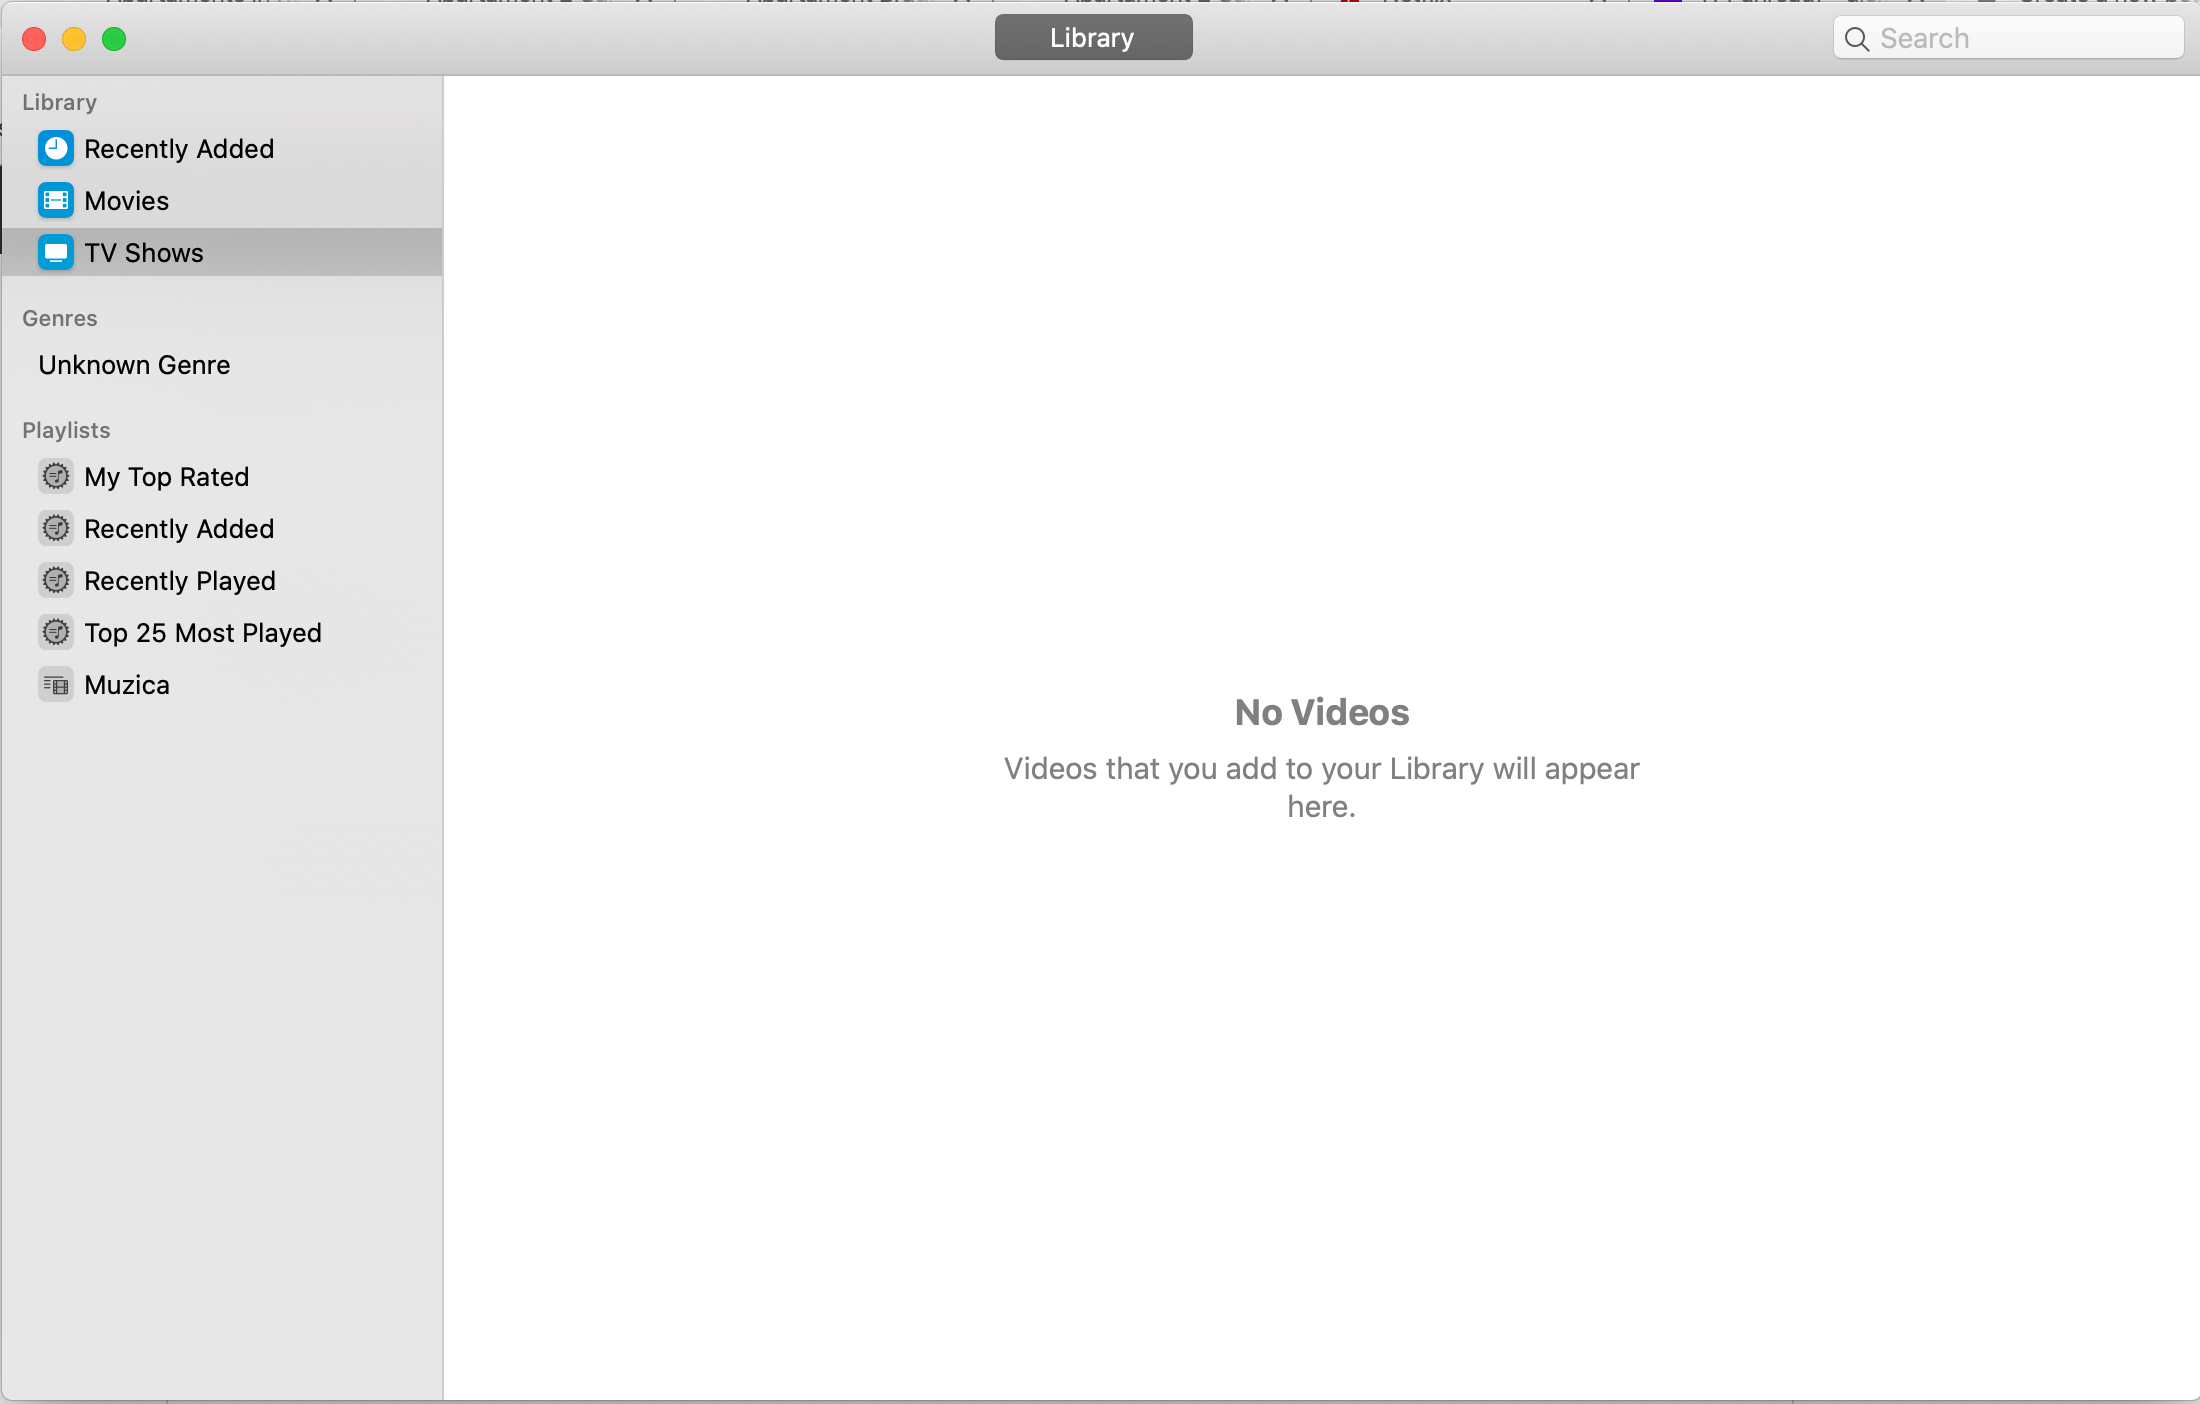Viewport: 2200px width, 1404px height.
Task: Focus the Search input field
Action: pyautogui.click(x=2020, y=39)
